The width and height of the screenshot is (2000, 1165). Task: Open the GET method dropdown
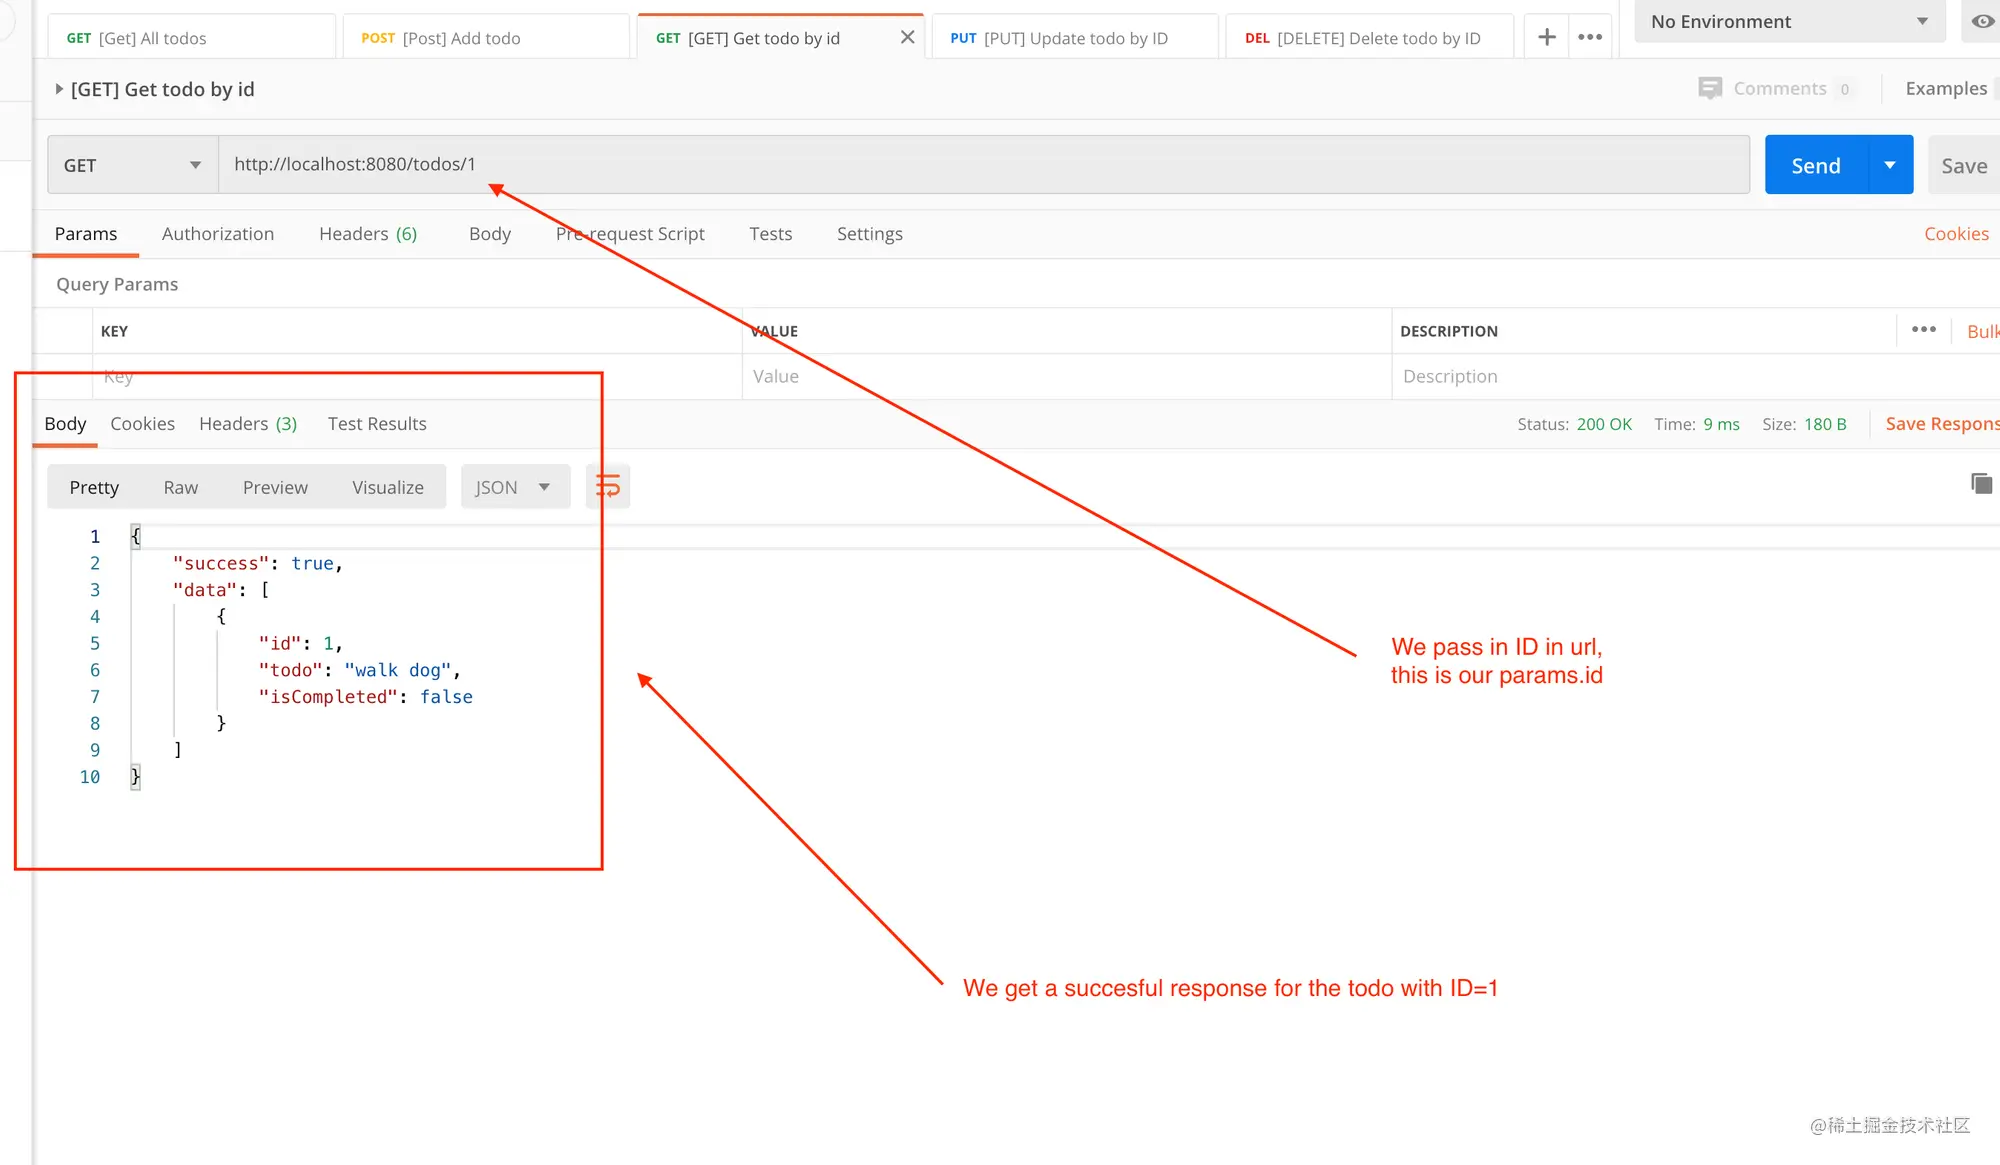(133, 165)
